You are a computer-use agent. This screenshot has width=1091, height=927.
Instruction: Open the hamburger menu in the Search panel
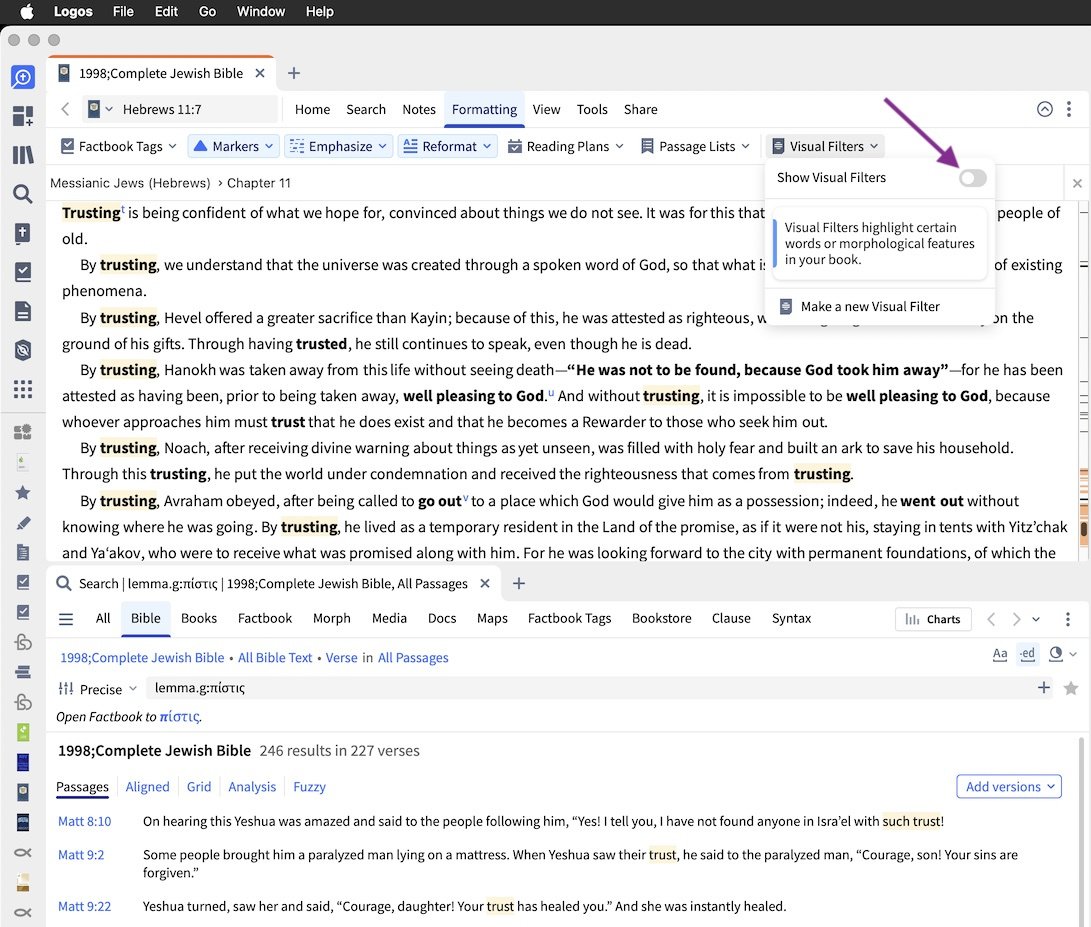pyautogui.click(x=66, y=619)
